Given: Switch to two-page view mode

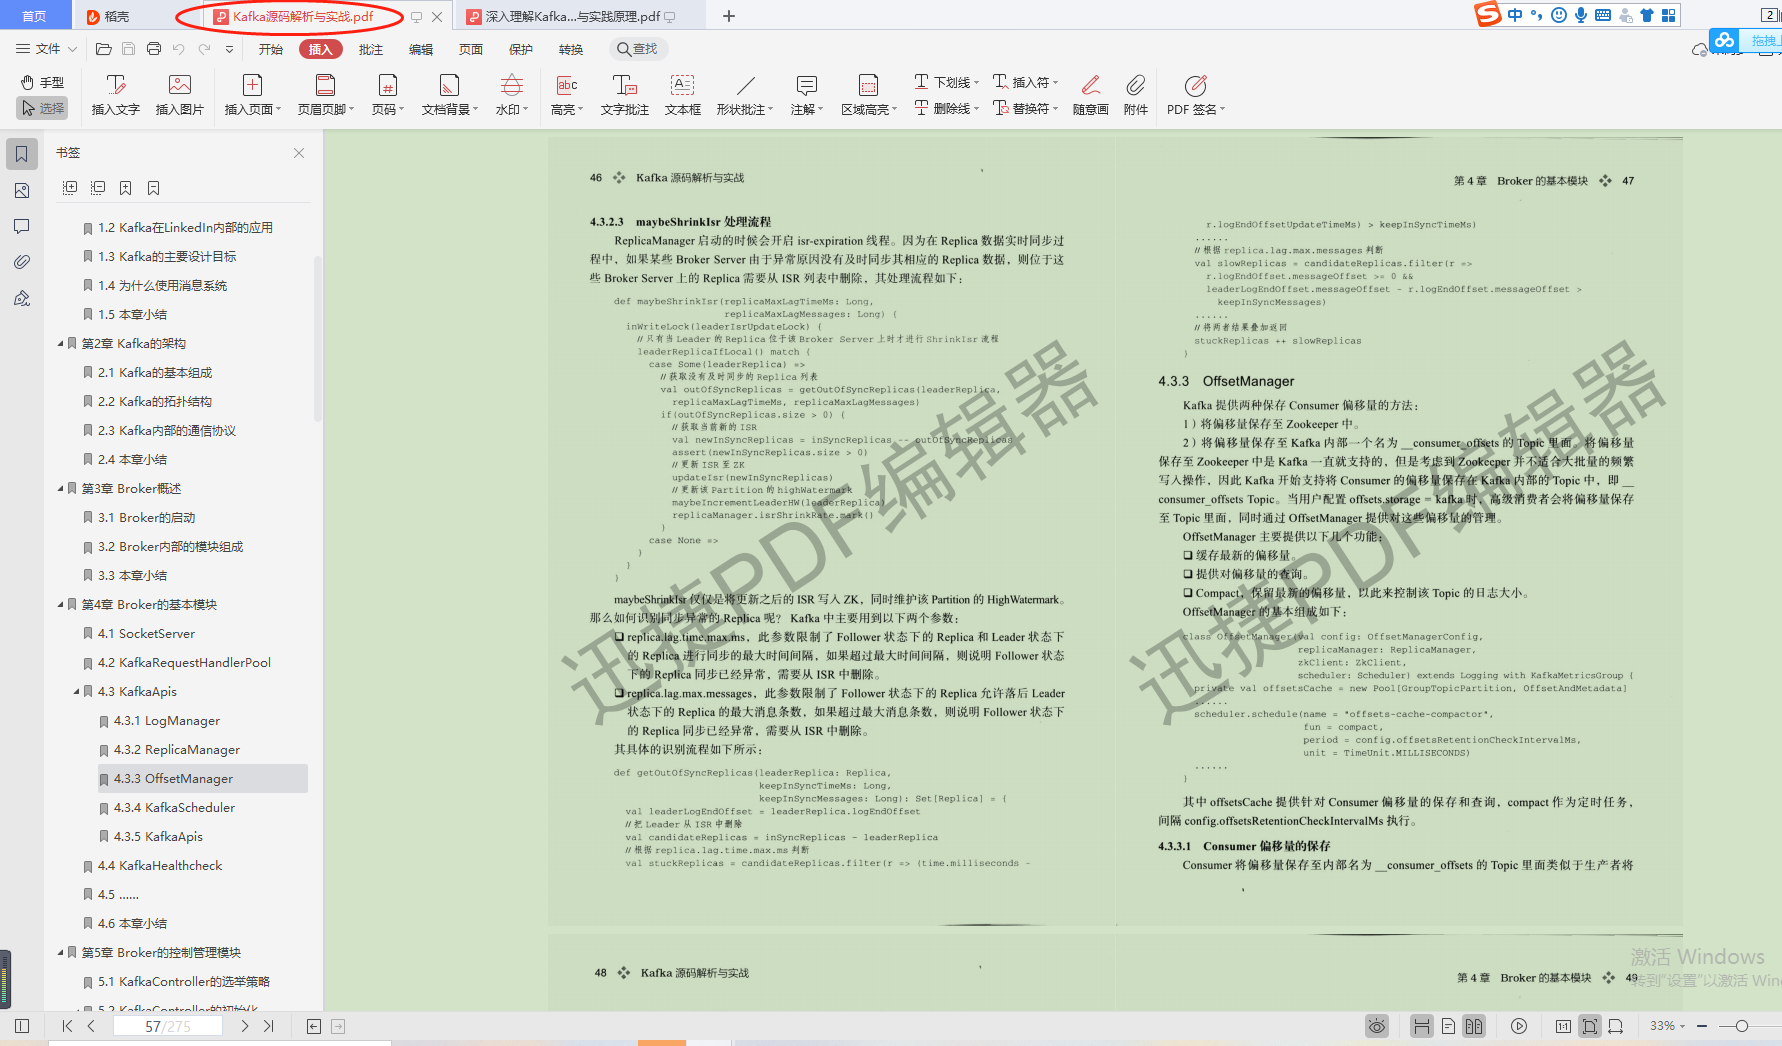Looking at the screenshot, I should tap(1474, 1026).
